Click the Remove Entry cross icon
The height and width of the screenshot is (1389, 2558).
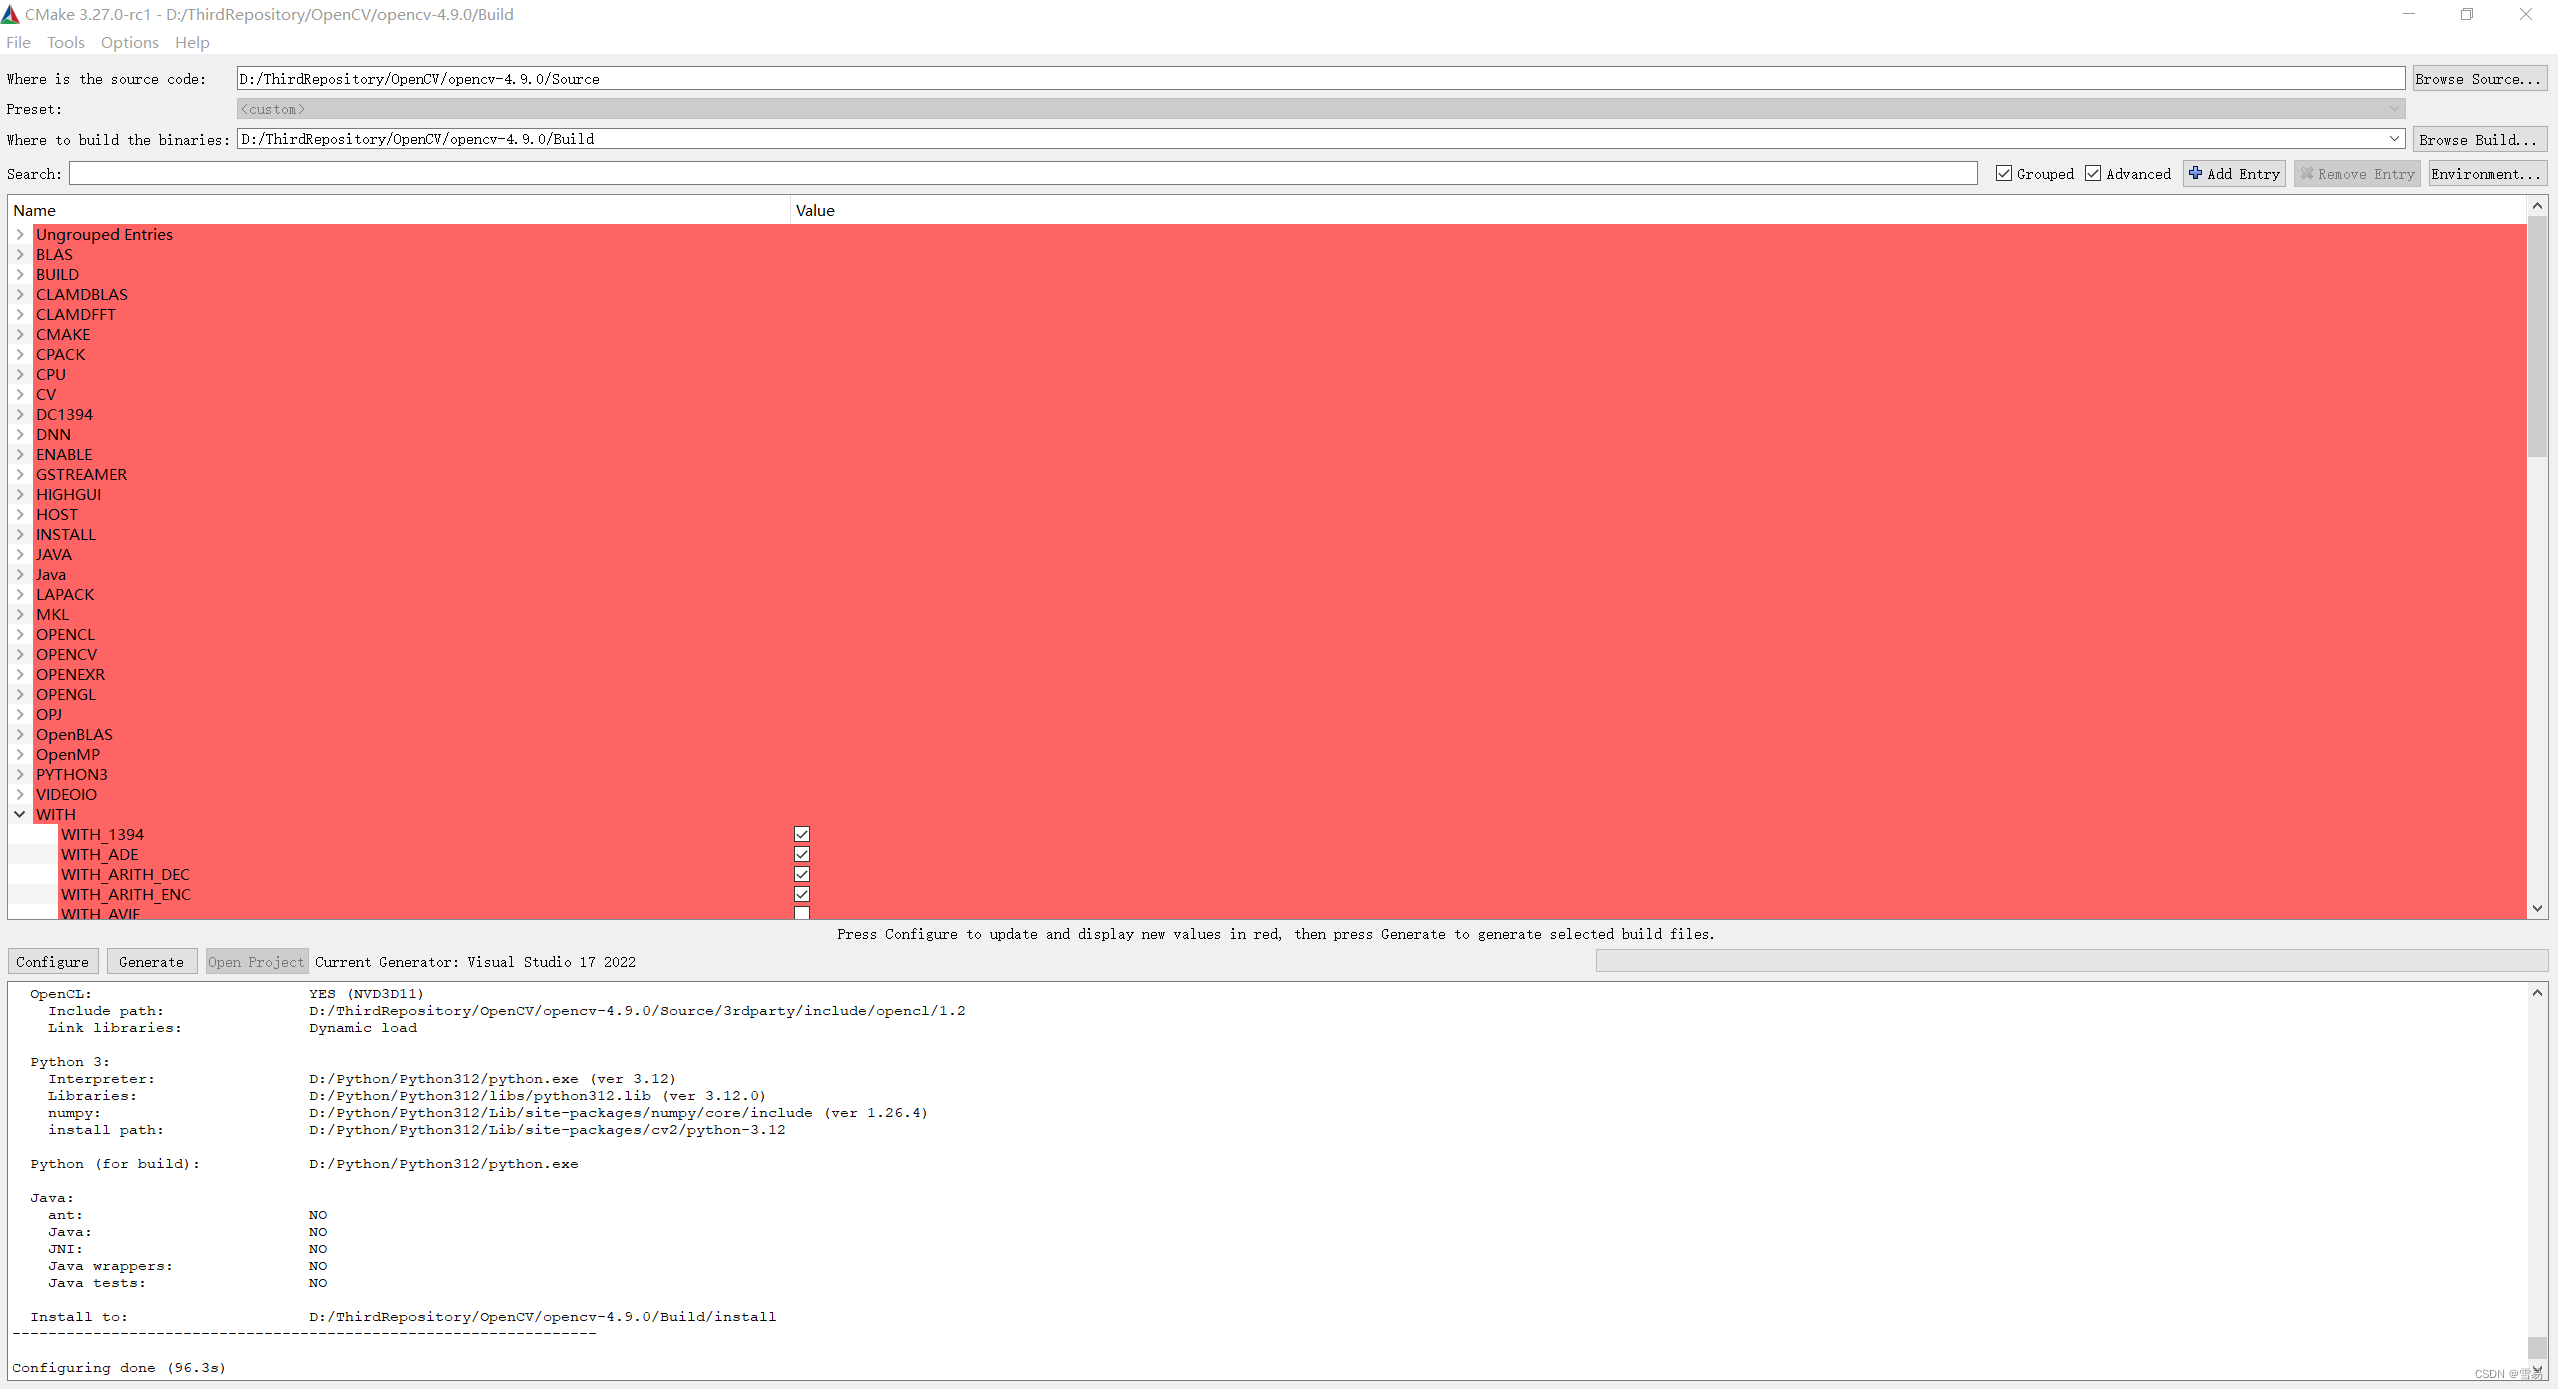[2307, 173]
